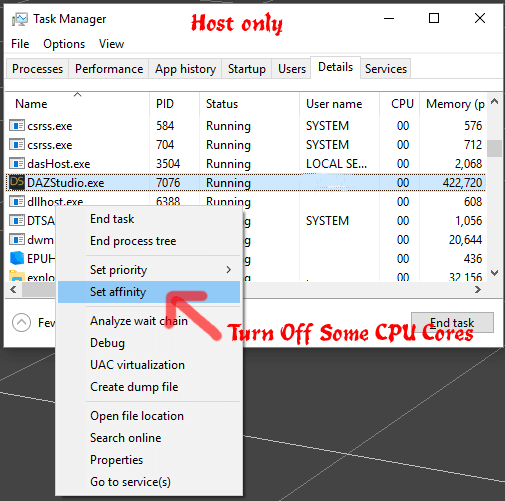505x501 pixels.
Task: Click the dasHost.exe process name
Action: [59, 164]
